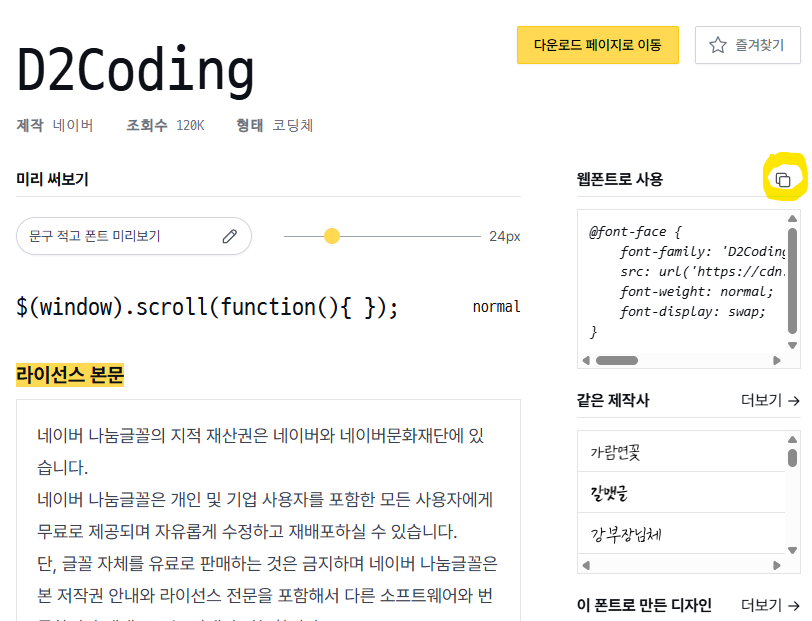Viewport: 812px width, 621px height.
Task: Click the 미리 써보기 heading
Action: (52, 179)
